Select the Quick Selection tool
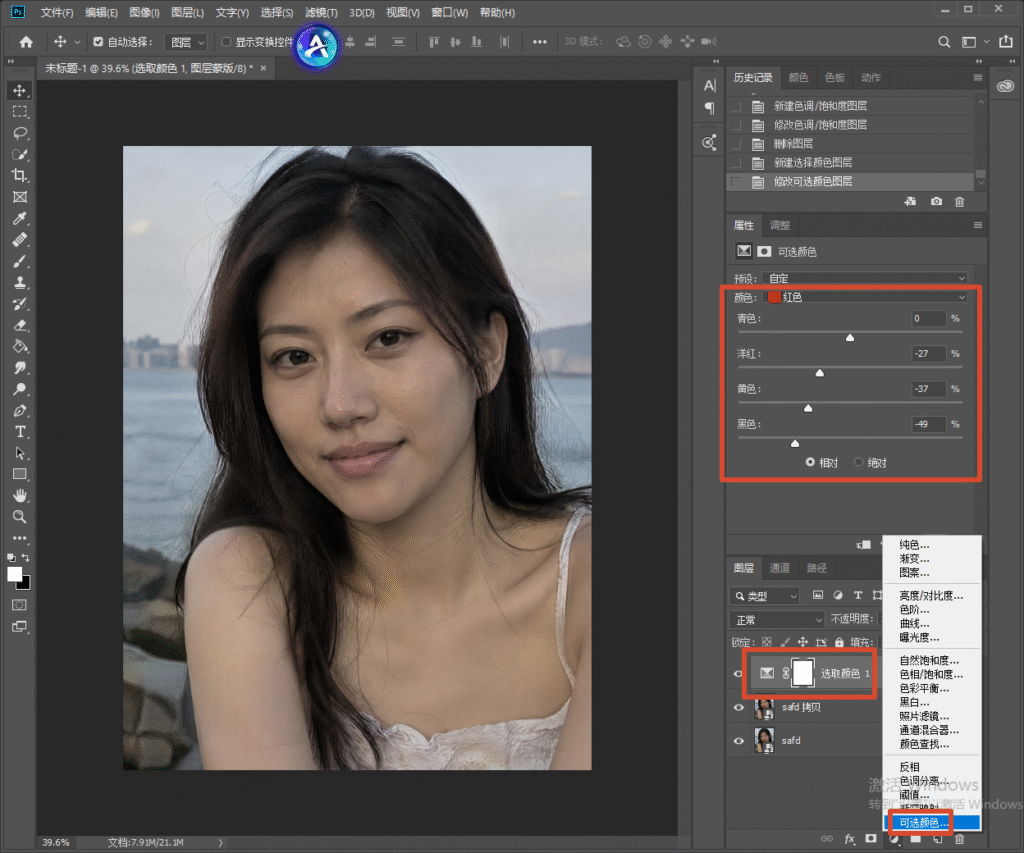Viewport: 1024px width, 853px height. [x=20, y=155]
